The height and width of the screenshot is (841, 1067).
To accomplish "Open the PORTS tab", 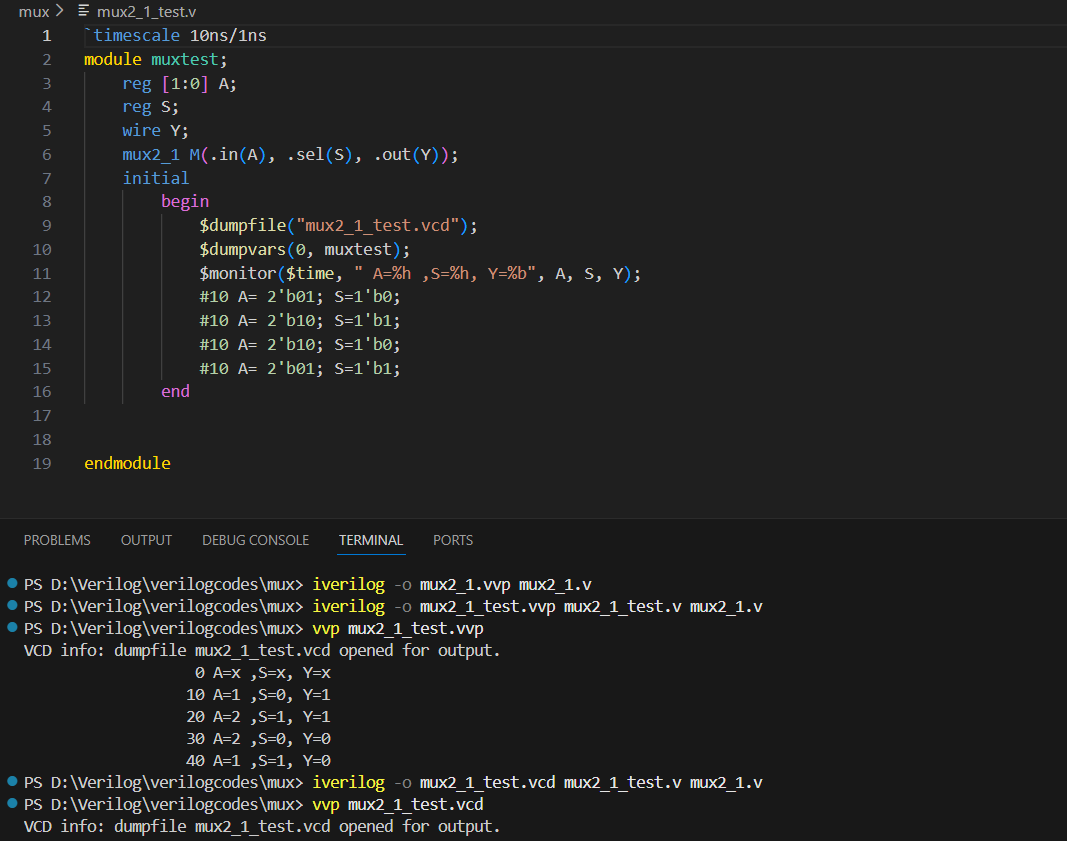I will tap(453, 540).
